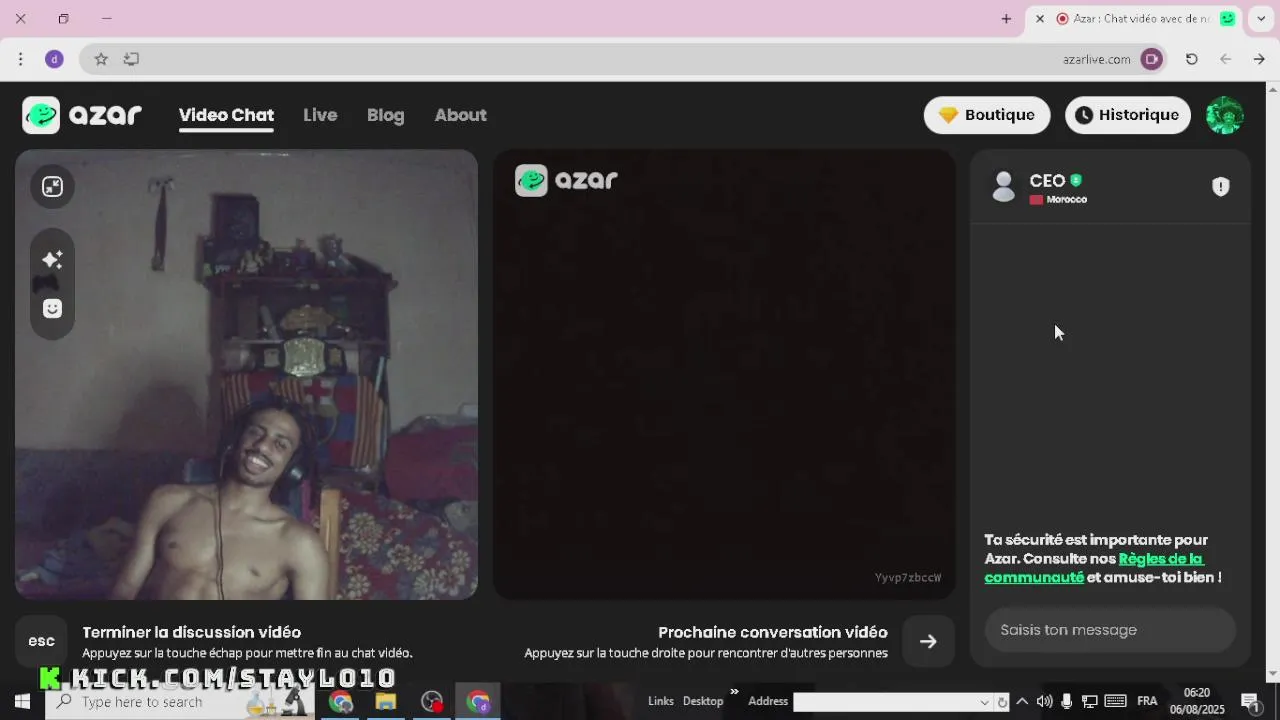
Task: Open the user avatar menu in the header
Action: tap(1224, 115)
